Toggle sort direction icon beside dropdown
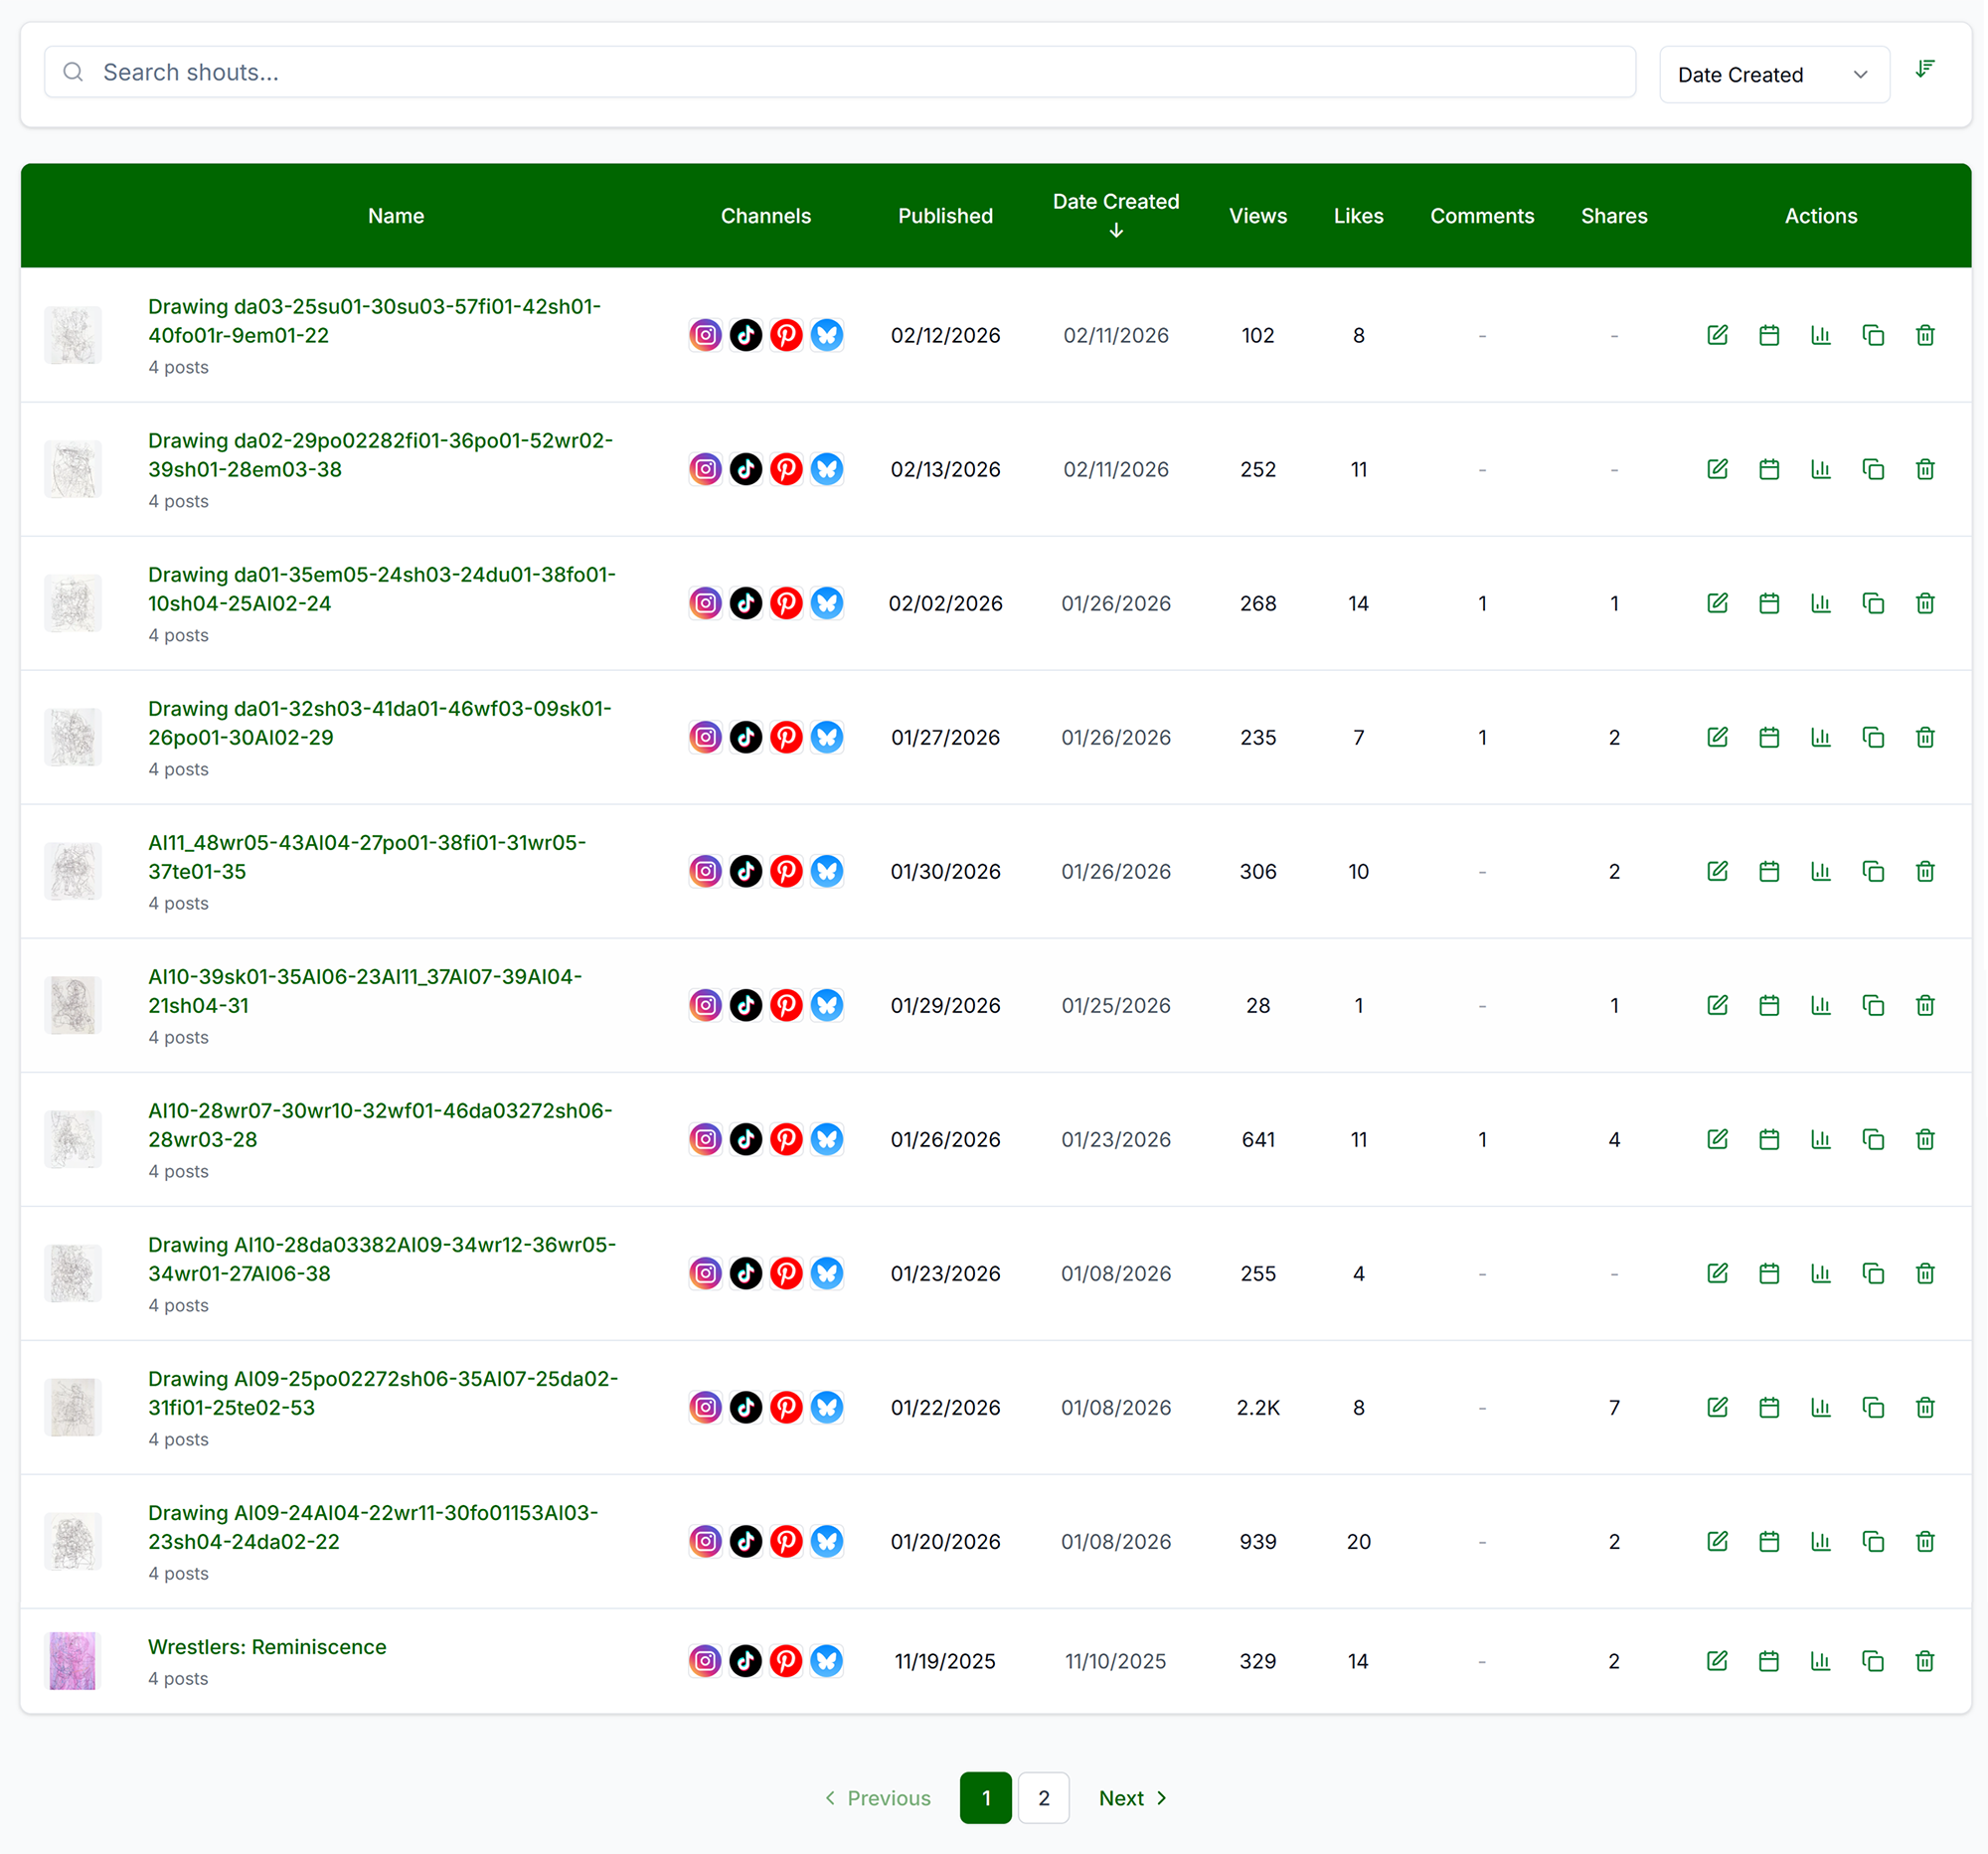This screenshot has height=1854, width=1988. 1924,70
